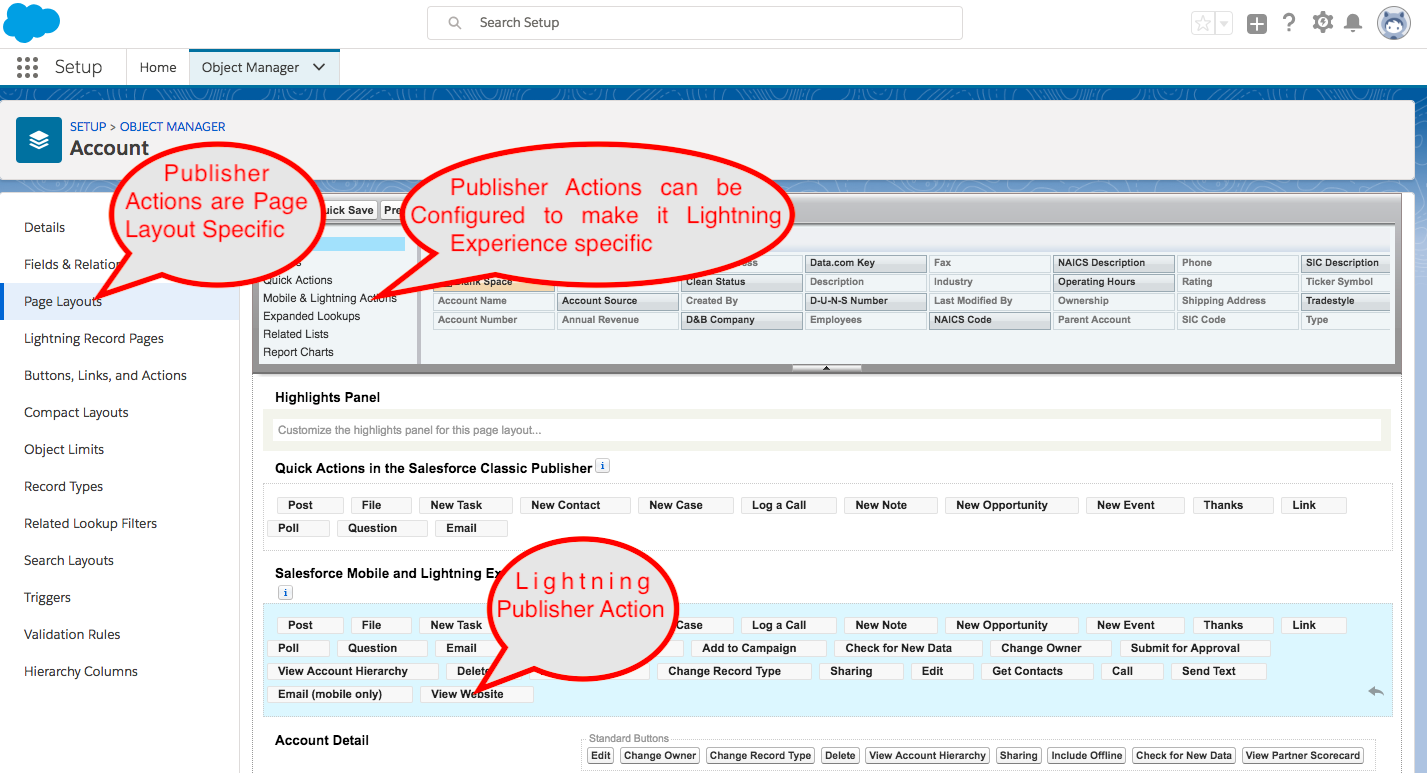Select the Get Contacts action
1427x773 pixels.
(1038, 671)
